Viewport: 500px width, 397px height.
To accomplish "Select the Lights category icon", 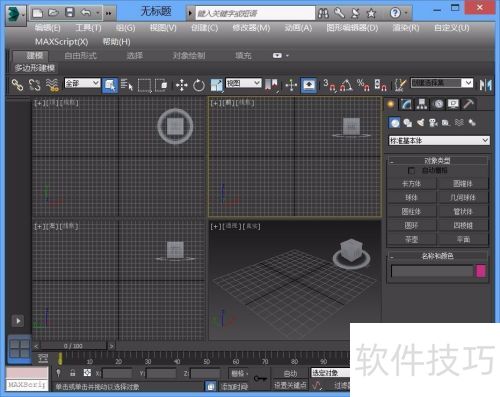I will (x=421, y=123).
